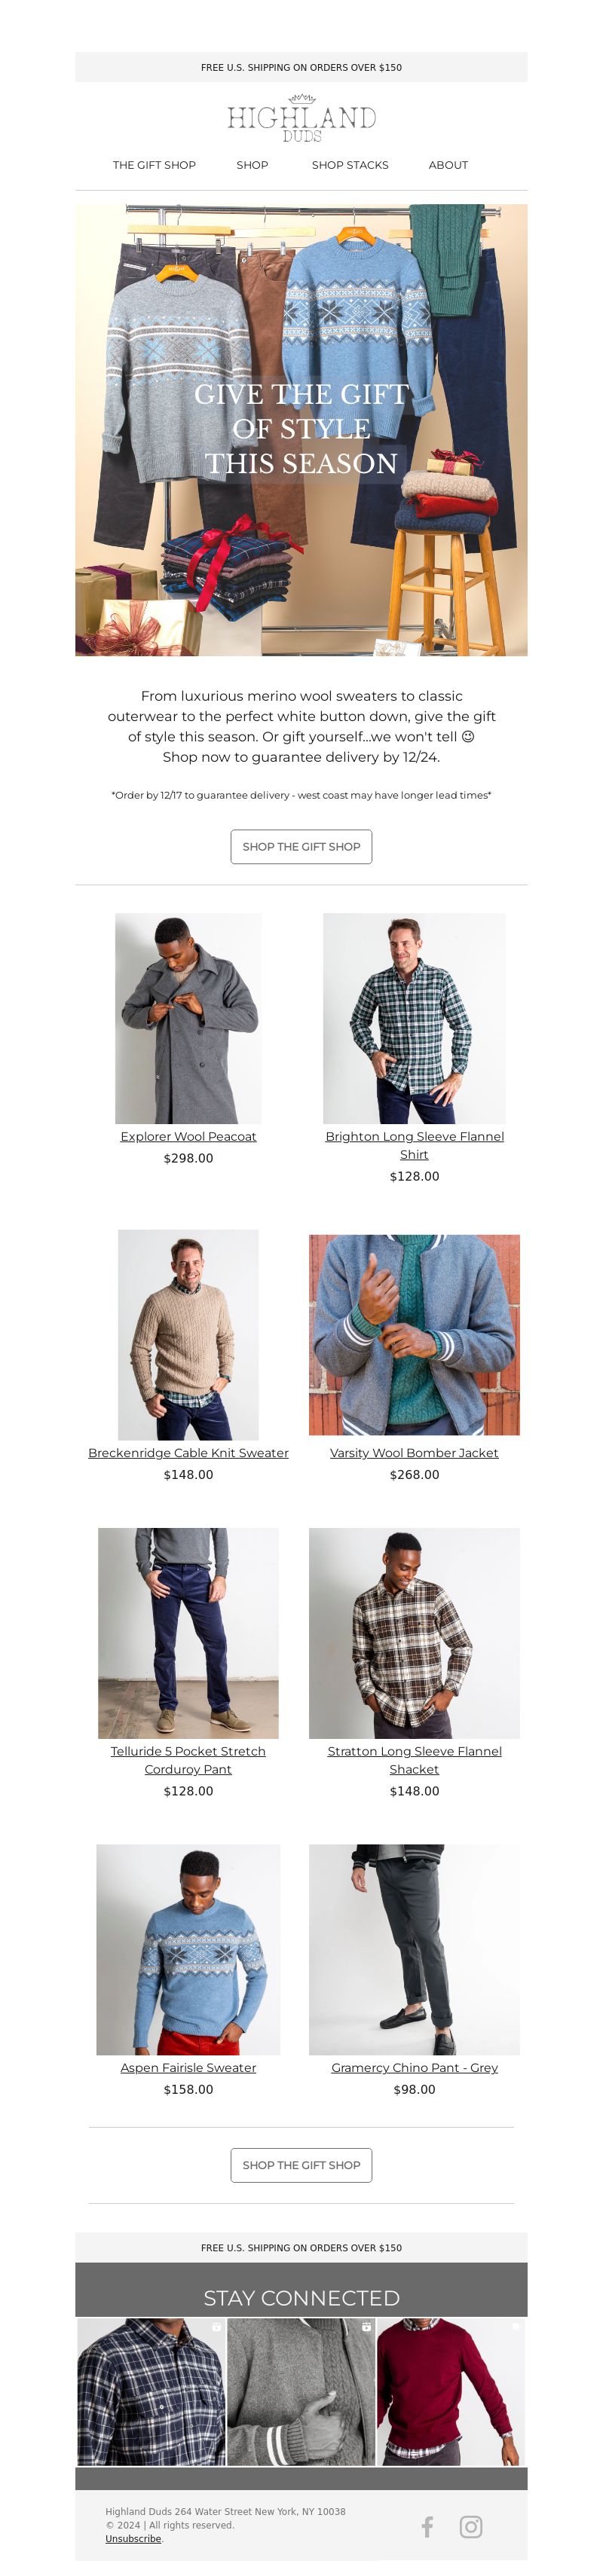Screen dimensions: 603x2576
Task: Select SHOP in the navigation
Action: [x=252, y=165]
